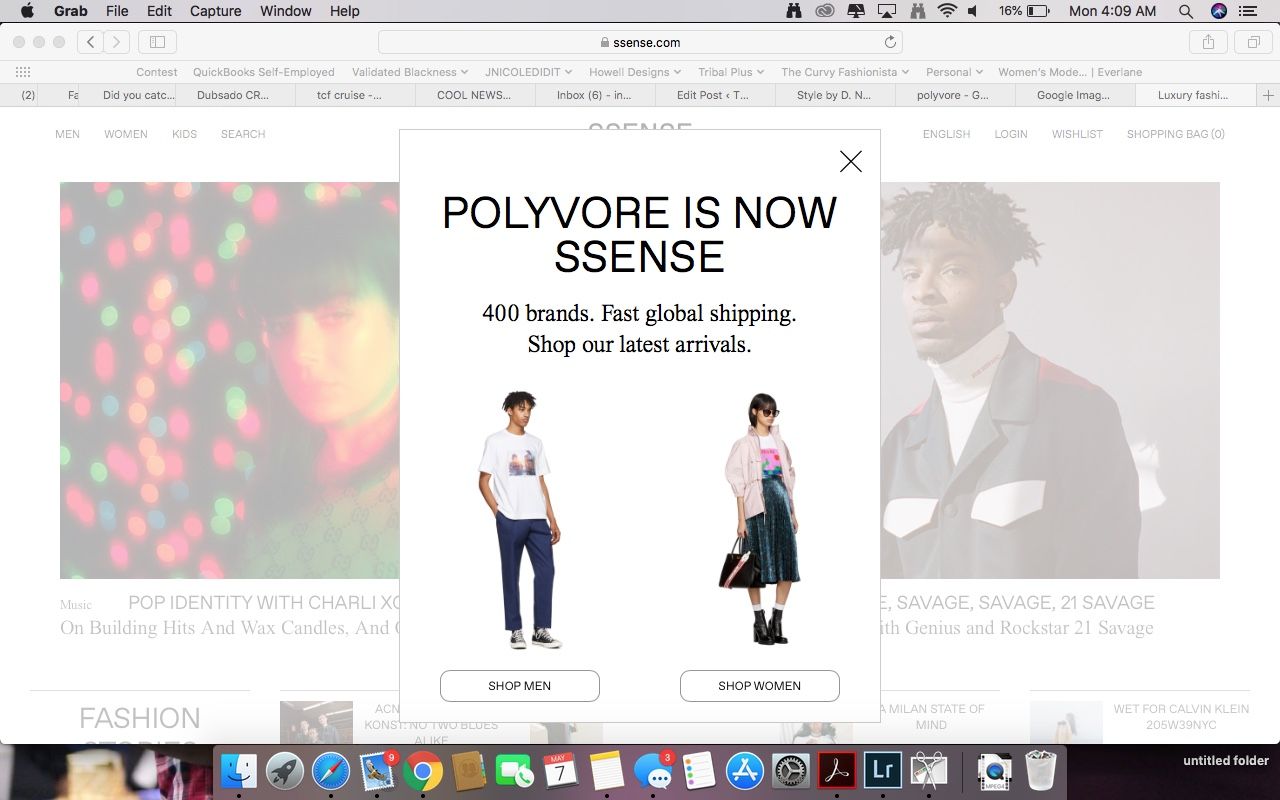Image resolution: width=1280 pixels, height=800 pixels.
Task: Launch Lightroom from the Dock
Action: (883, 771)
